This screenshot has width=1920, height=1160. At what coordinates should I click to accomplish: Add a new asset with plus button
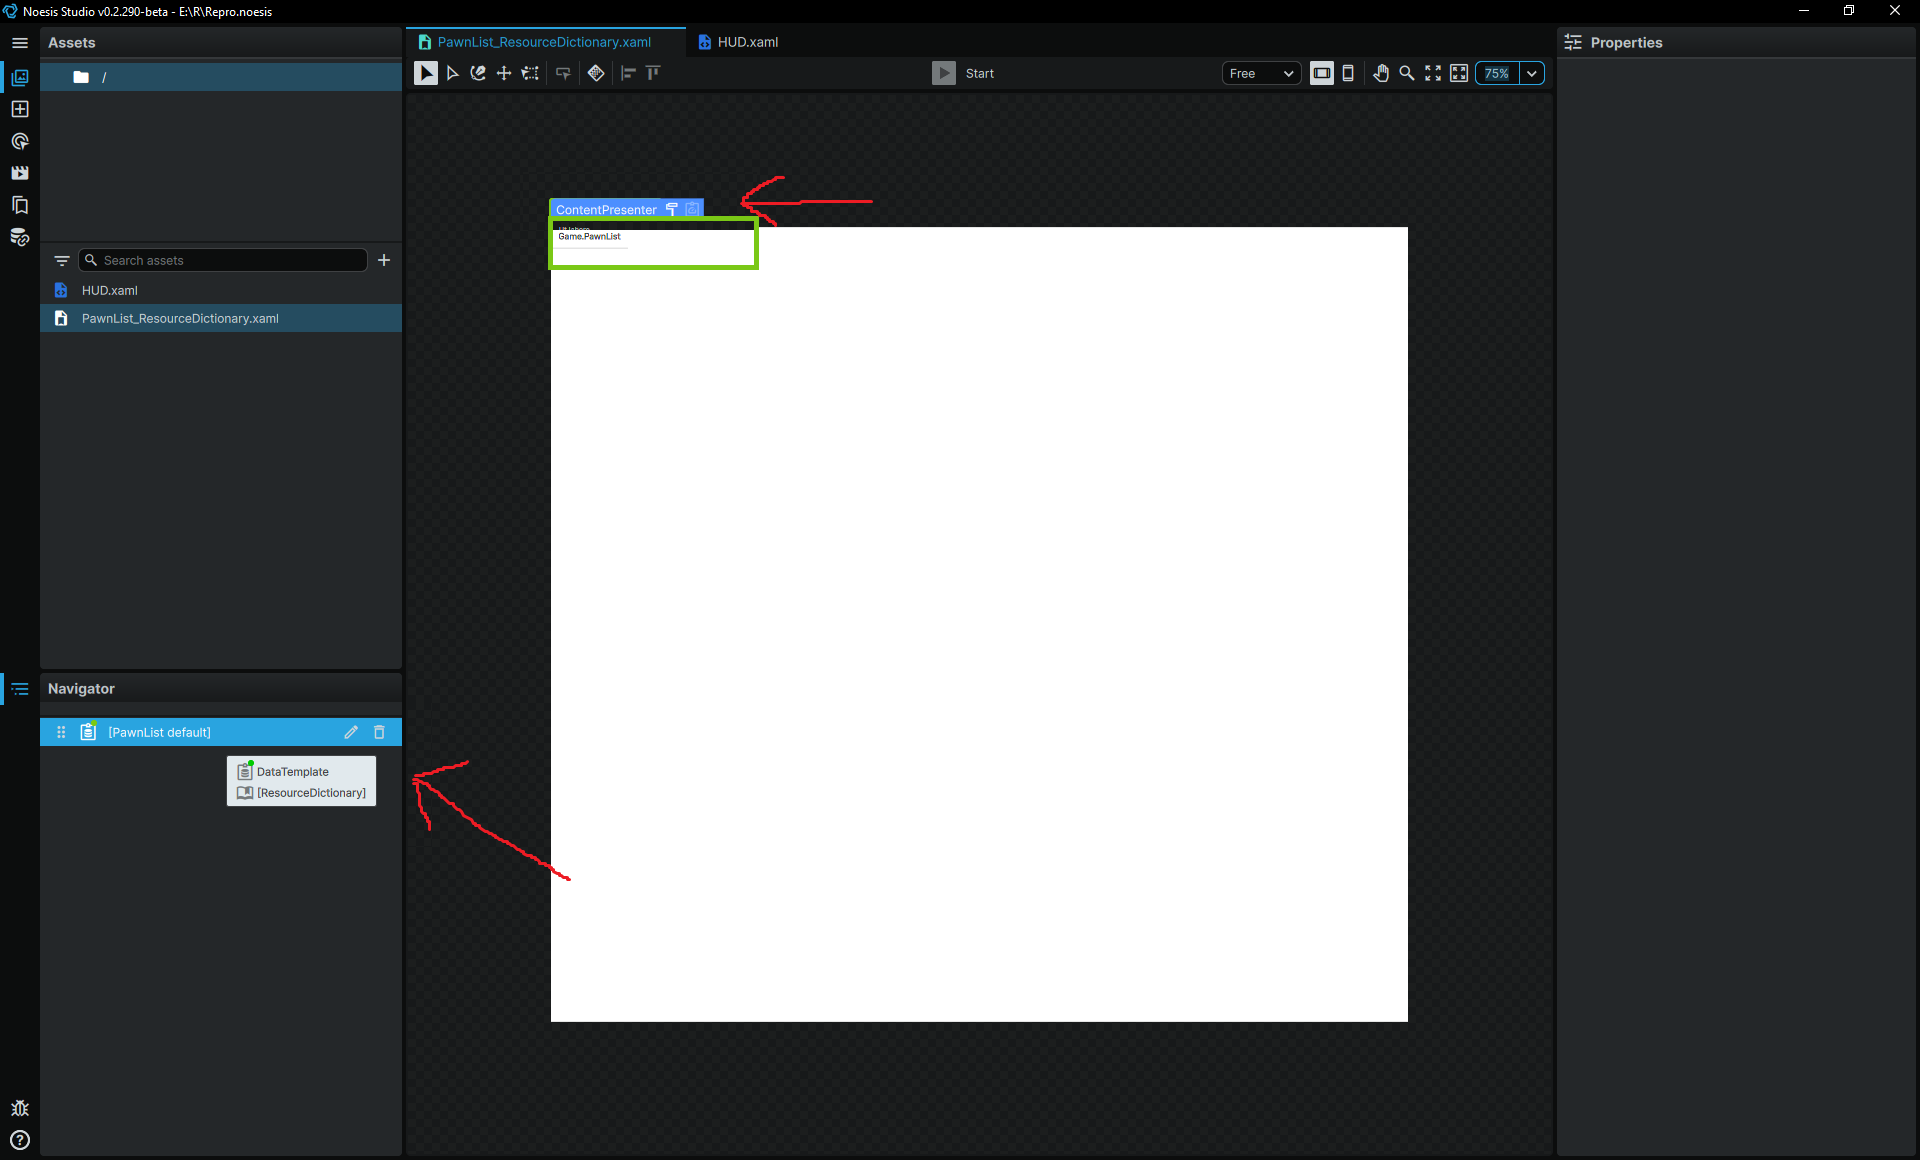[384, 260]
